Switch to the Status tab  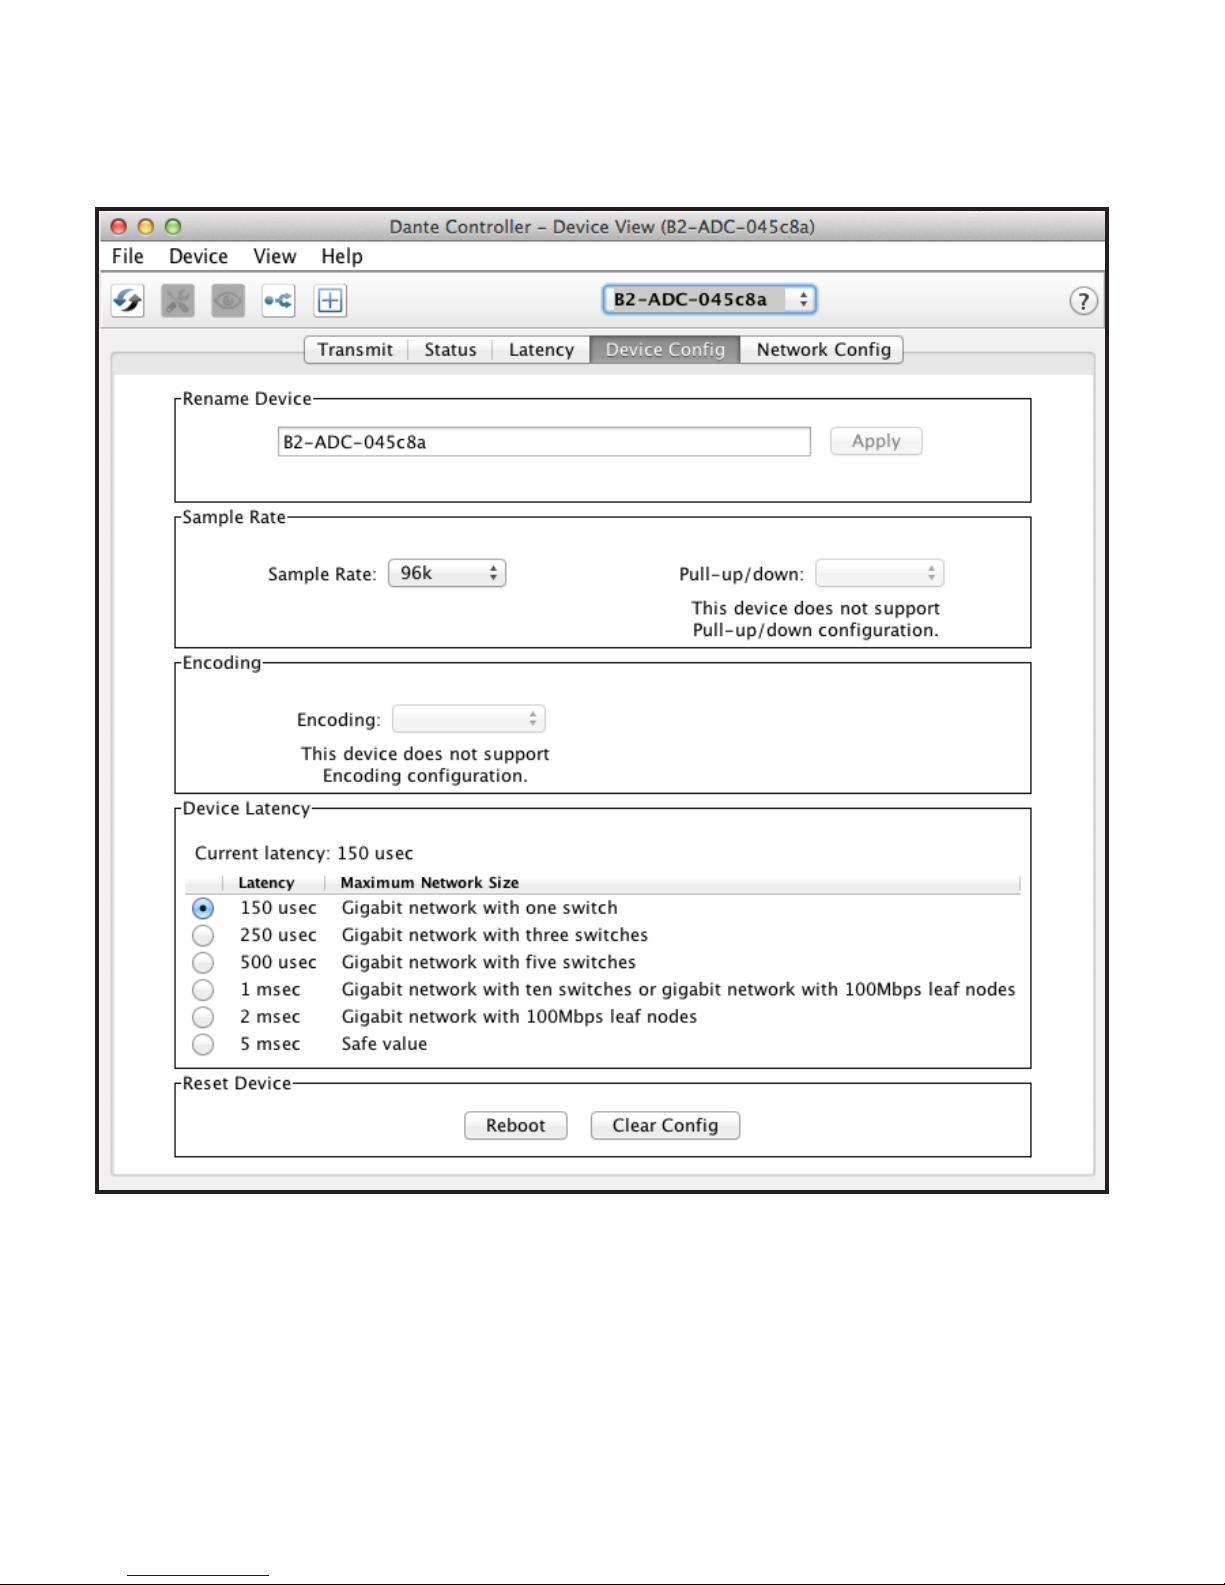tap(450, 349)
